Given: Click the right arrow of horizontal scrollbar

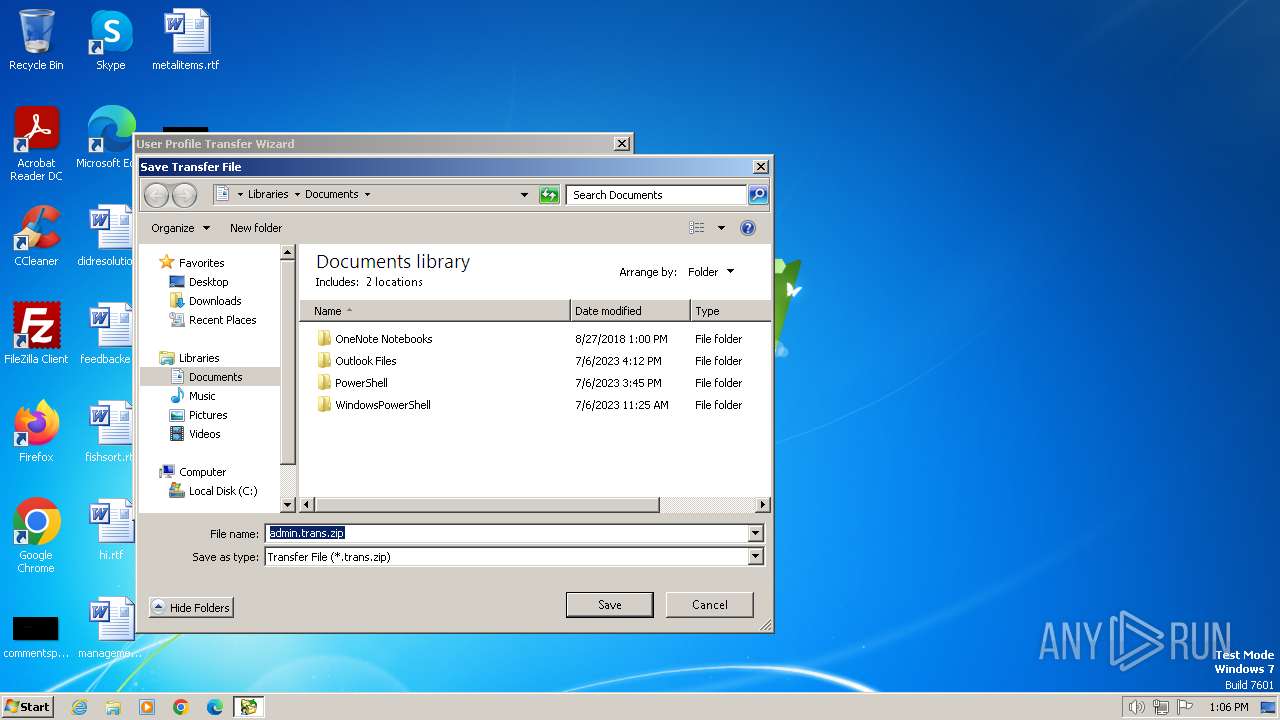Looking at the screenshot, I should (763, 505).
